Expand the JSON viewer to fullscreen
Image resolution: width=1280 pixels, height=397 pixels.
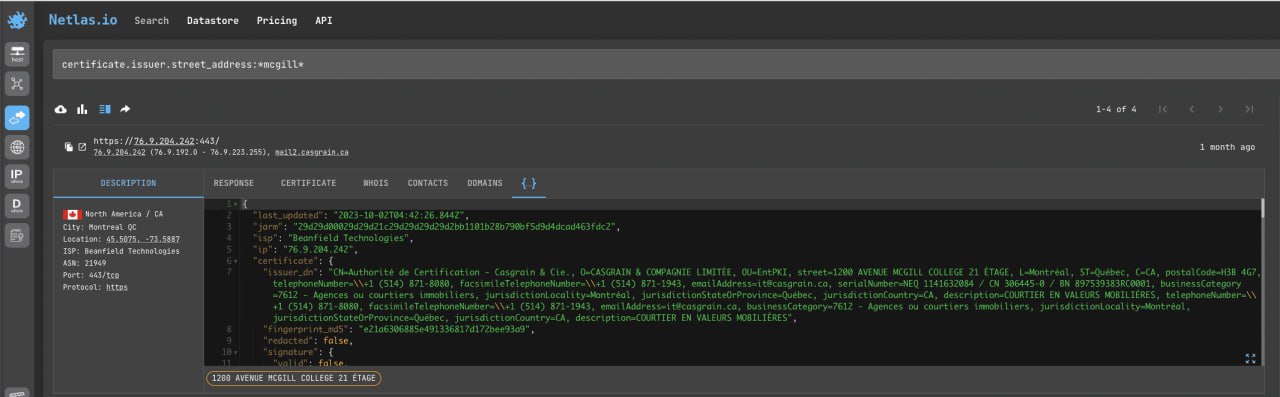1250,358
